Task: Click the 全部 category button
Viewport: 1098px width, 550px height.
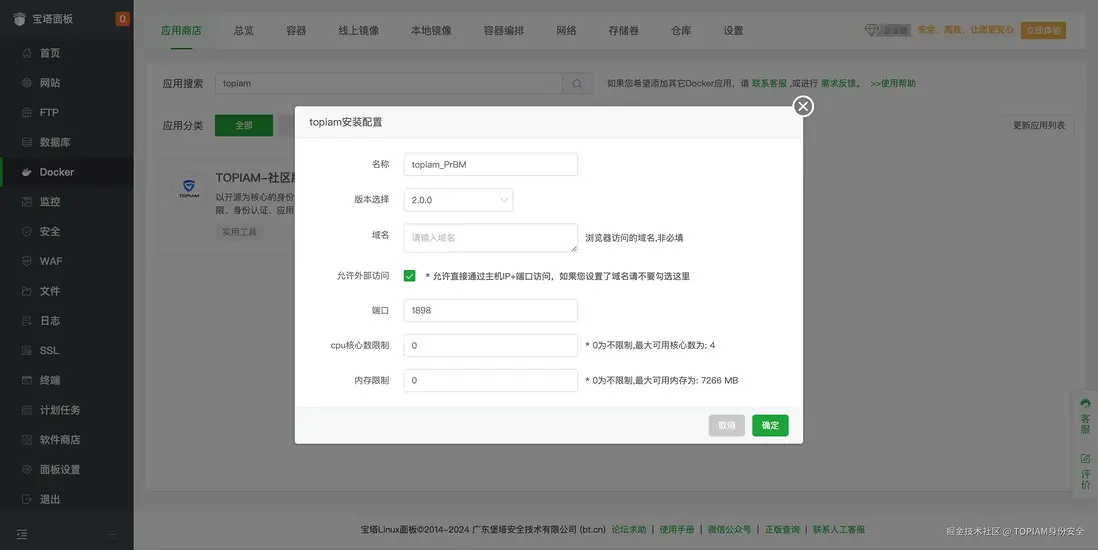Action: tap(244, 125)
